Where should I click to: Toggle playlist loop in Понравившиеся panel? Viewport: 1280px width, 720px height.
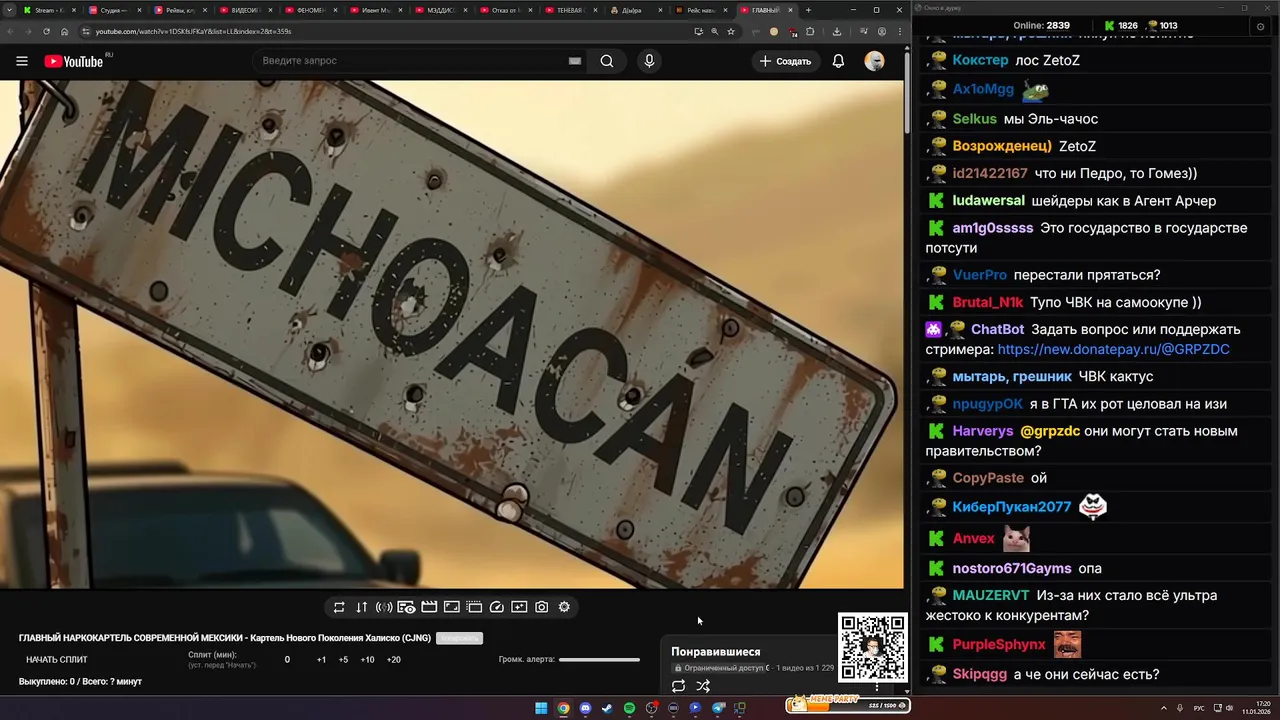point(678,686)
